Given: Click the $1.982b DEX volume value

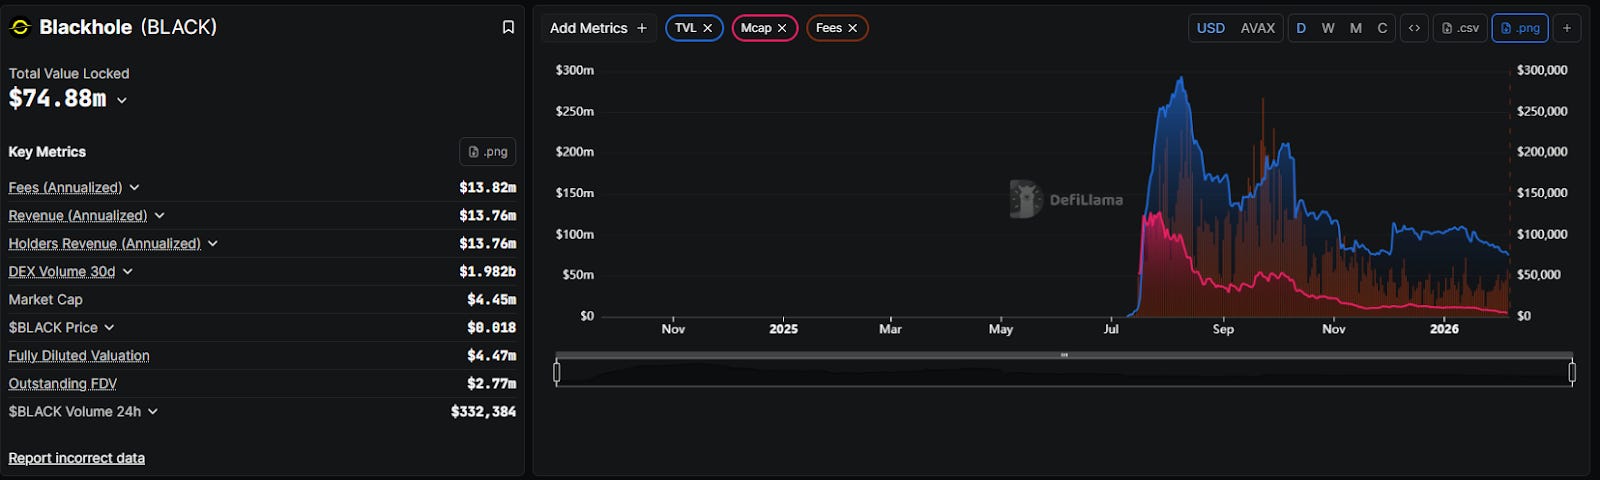Looking at the screenshot, I should click(488, 272).
